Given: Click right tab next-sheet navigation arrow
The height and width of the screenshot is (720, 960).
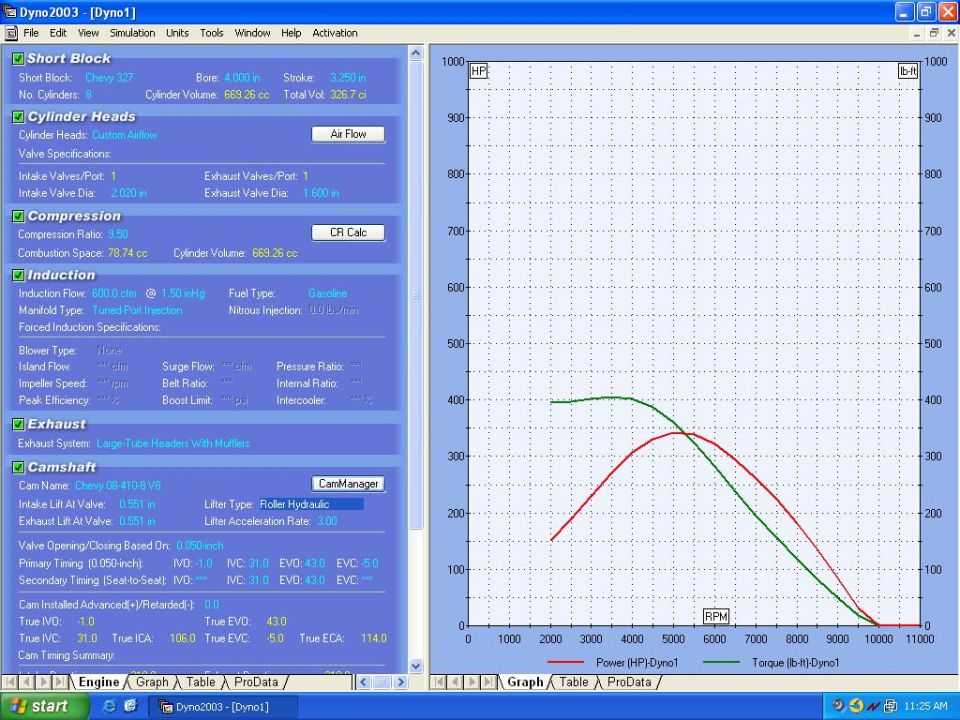Looking at the screenshot, I should tap(472, 682).
